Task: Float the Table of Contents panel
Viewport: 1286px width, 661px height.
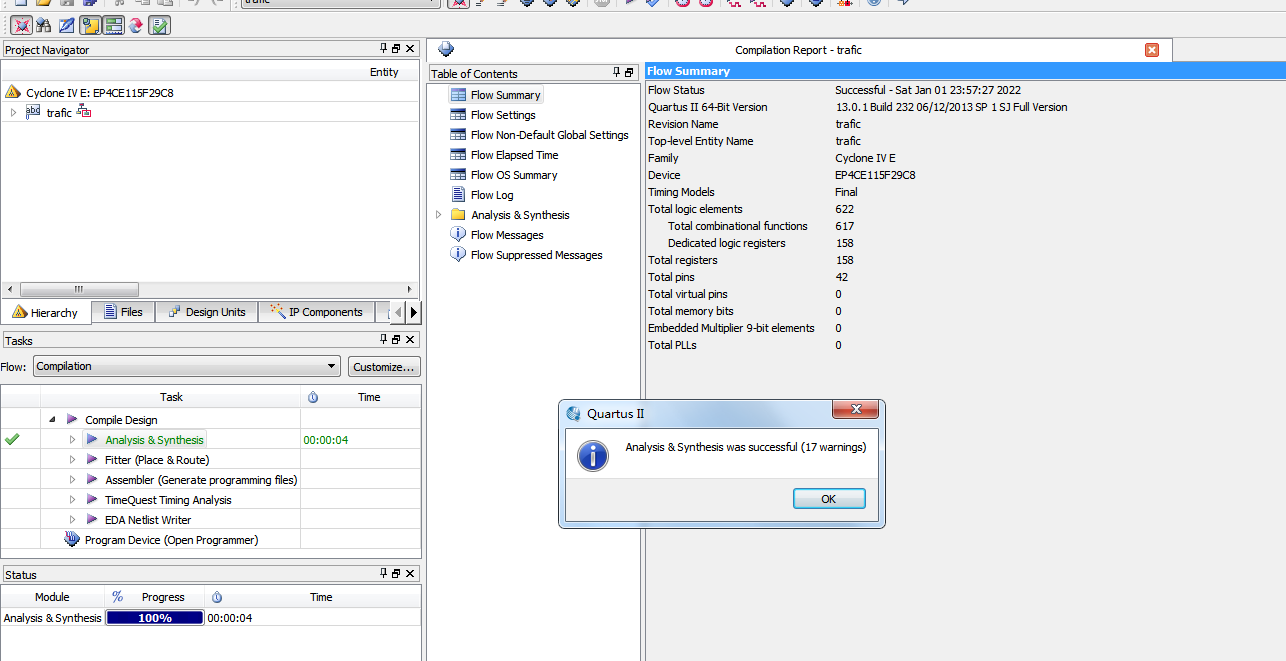Action: click(629, 73)
